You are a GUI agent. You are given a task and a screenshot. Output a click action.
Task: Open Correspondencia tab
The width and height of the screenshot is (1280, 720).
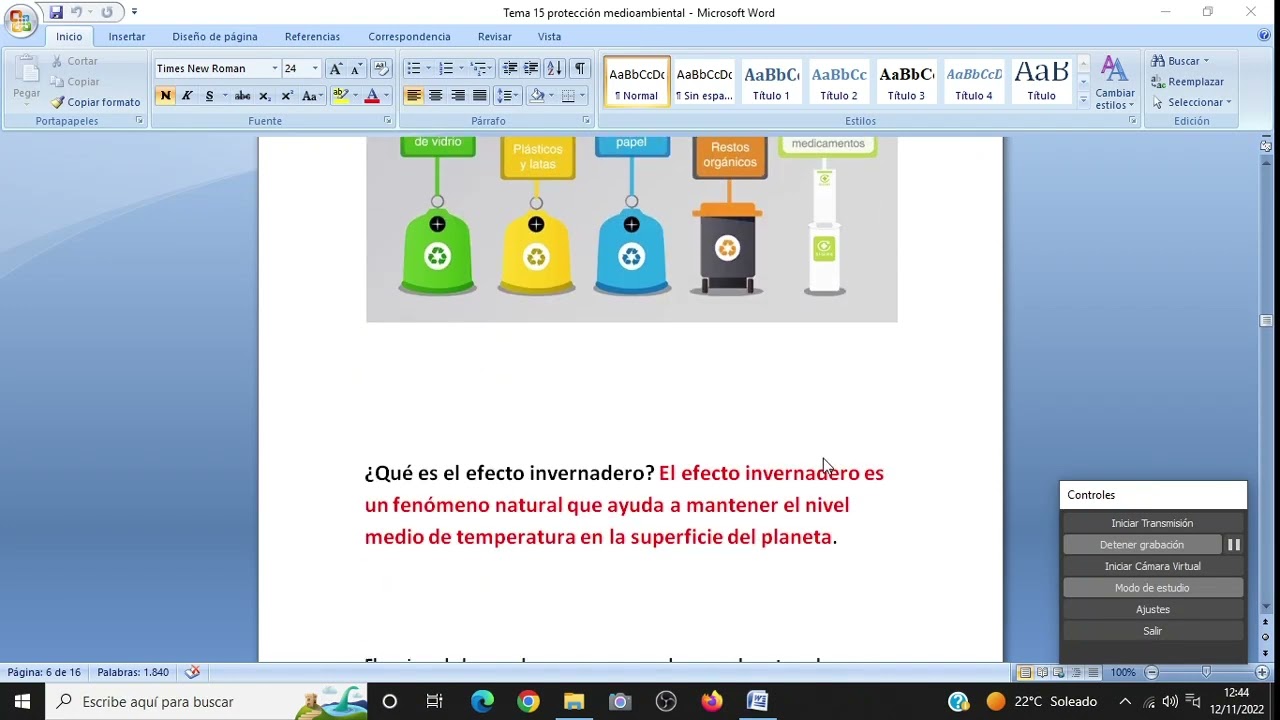409,37
